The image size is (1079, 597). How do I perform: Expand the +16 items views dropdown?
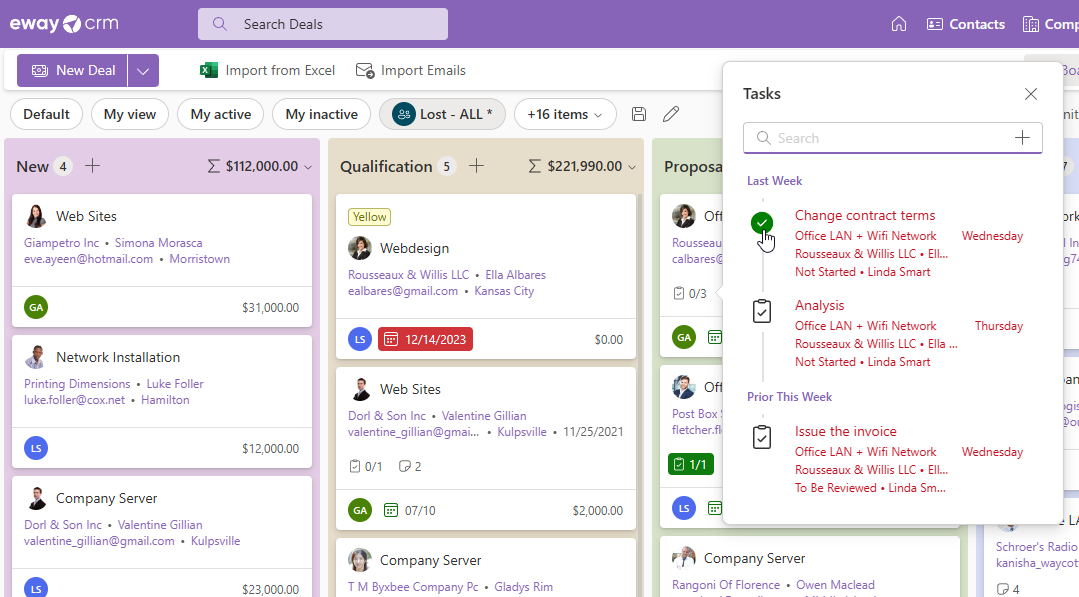tap(564, 114)
